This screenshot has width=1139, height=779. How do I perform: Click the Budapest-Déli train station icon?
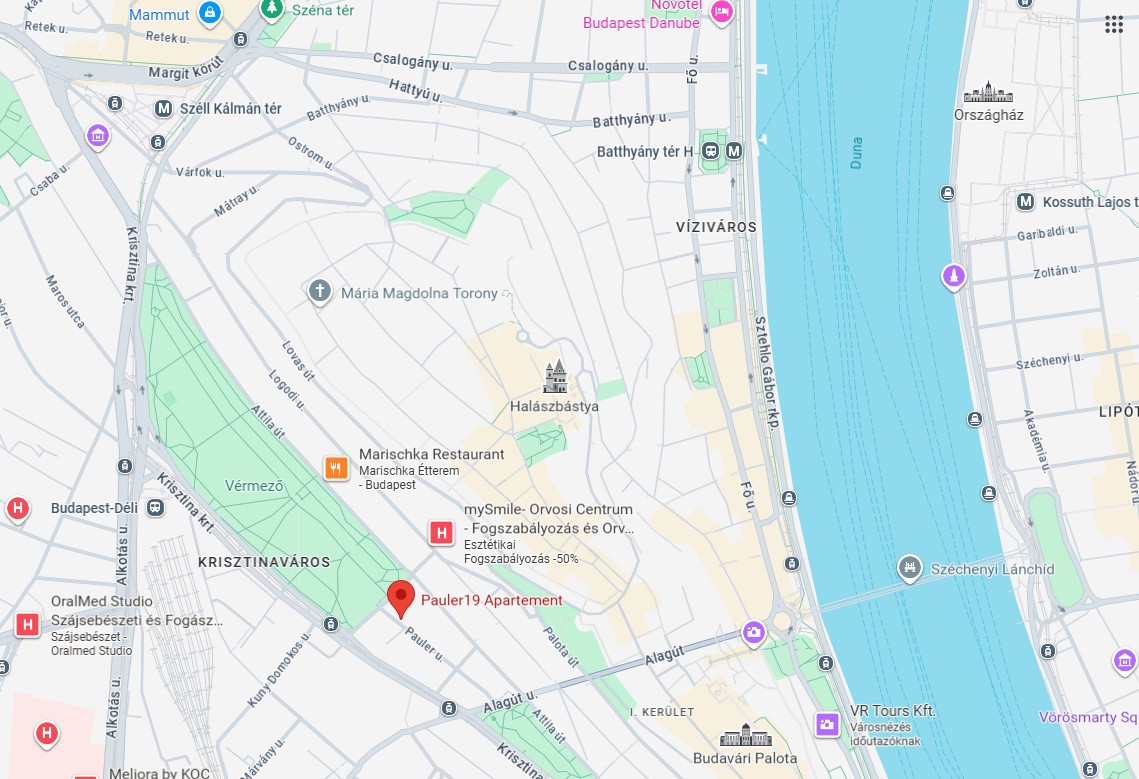coord(155,508)
